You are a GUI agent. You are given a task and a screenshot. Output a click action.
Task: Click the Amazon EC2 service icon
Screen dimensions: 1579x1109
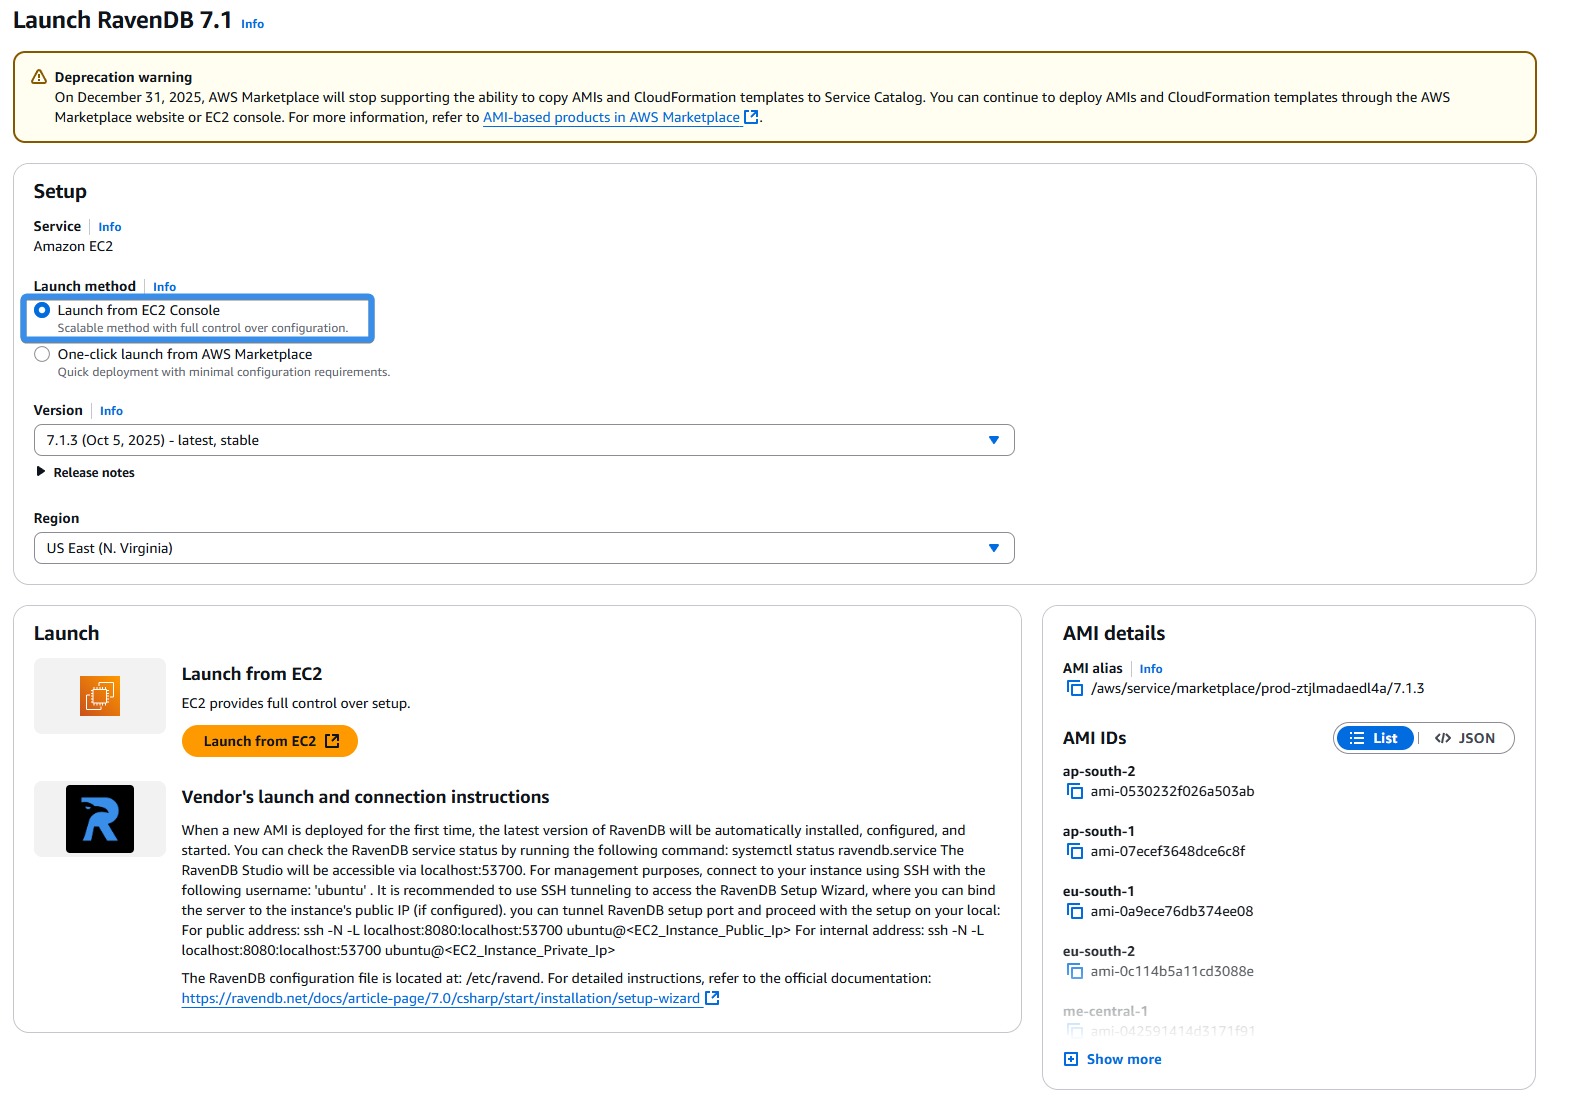[x=100, y=696]
